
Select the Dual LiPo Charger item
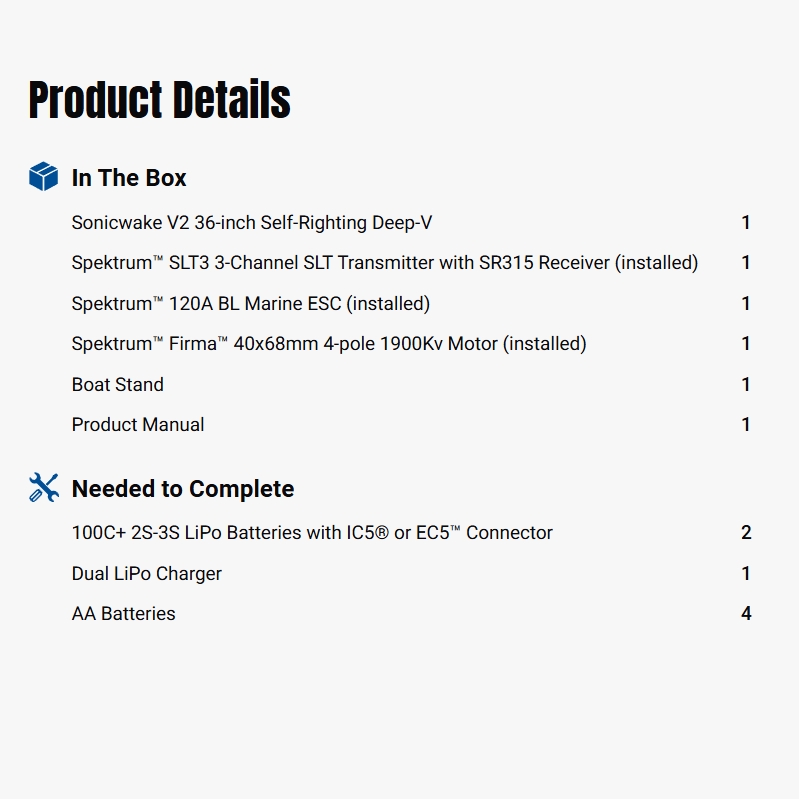point(147,574)
